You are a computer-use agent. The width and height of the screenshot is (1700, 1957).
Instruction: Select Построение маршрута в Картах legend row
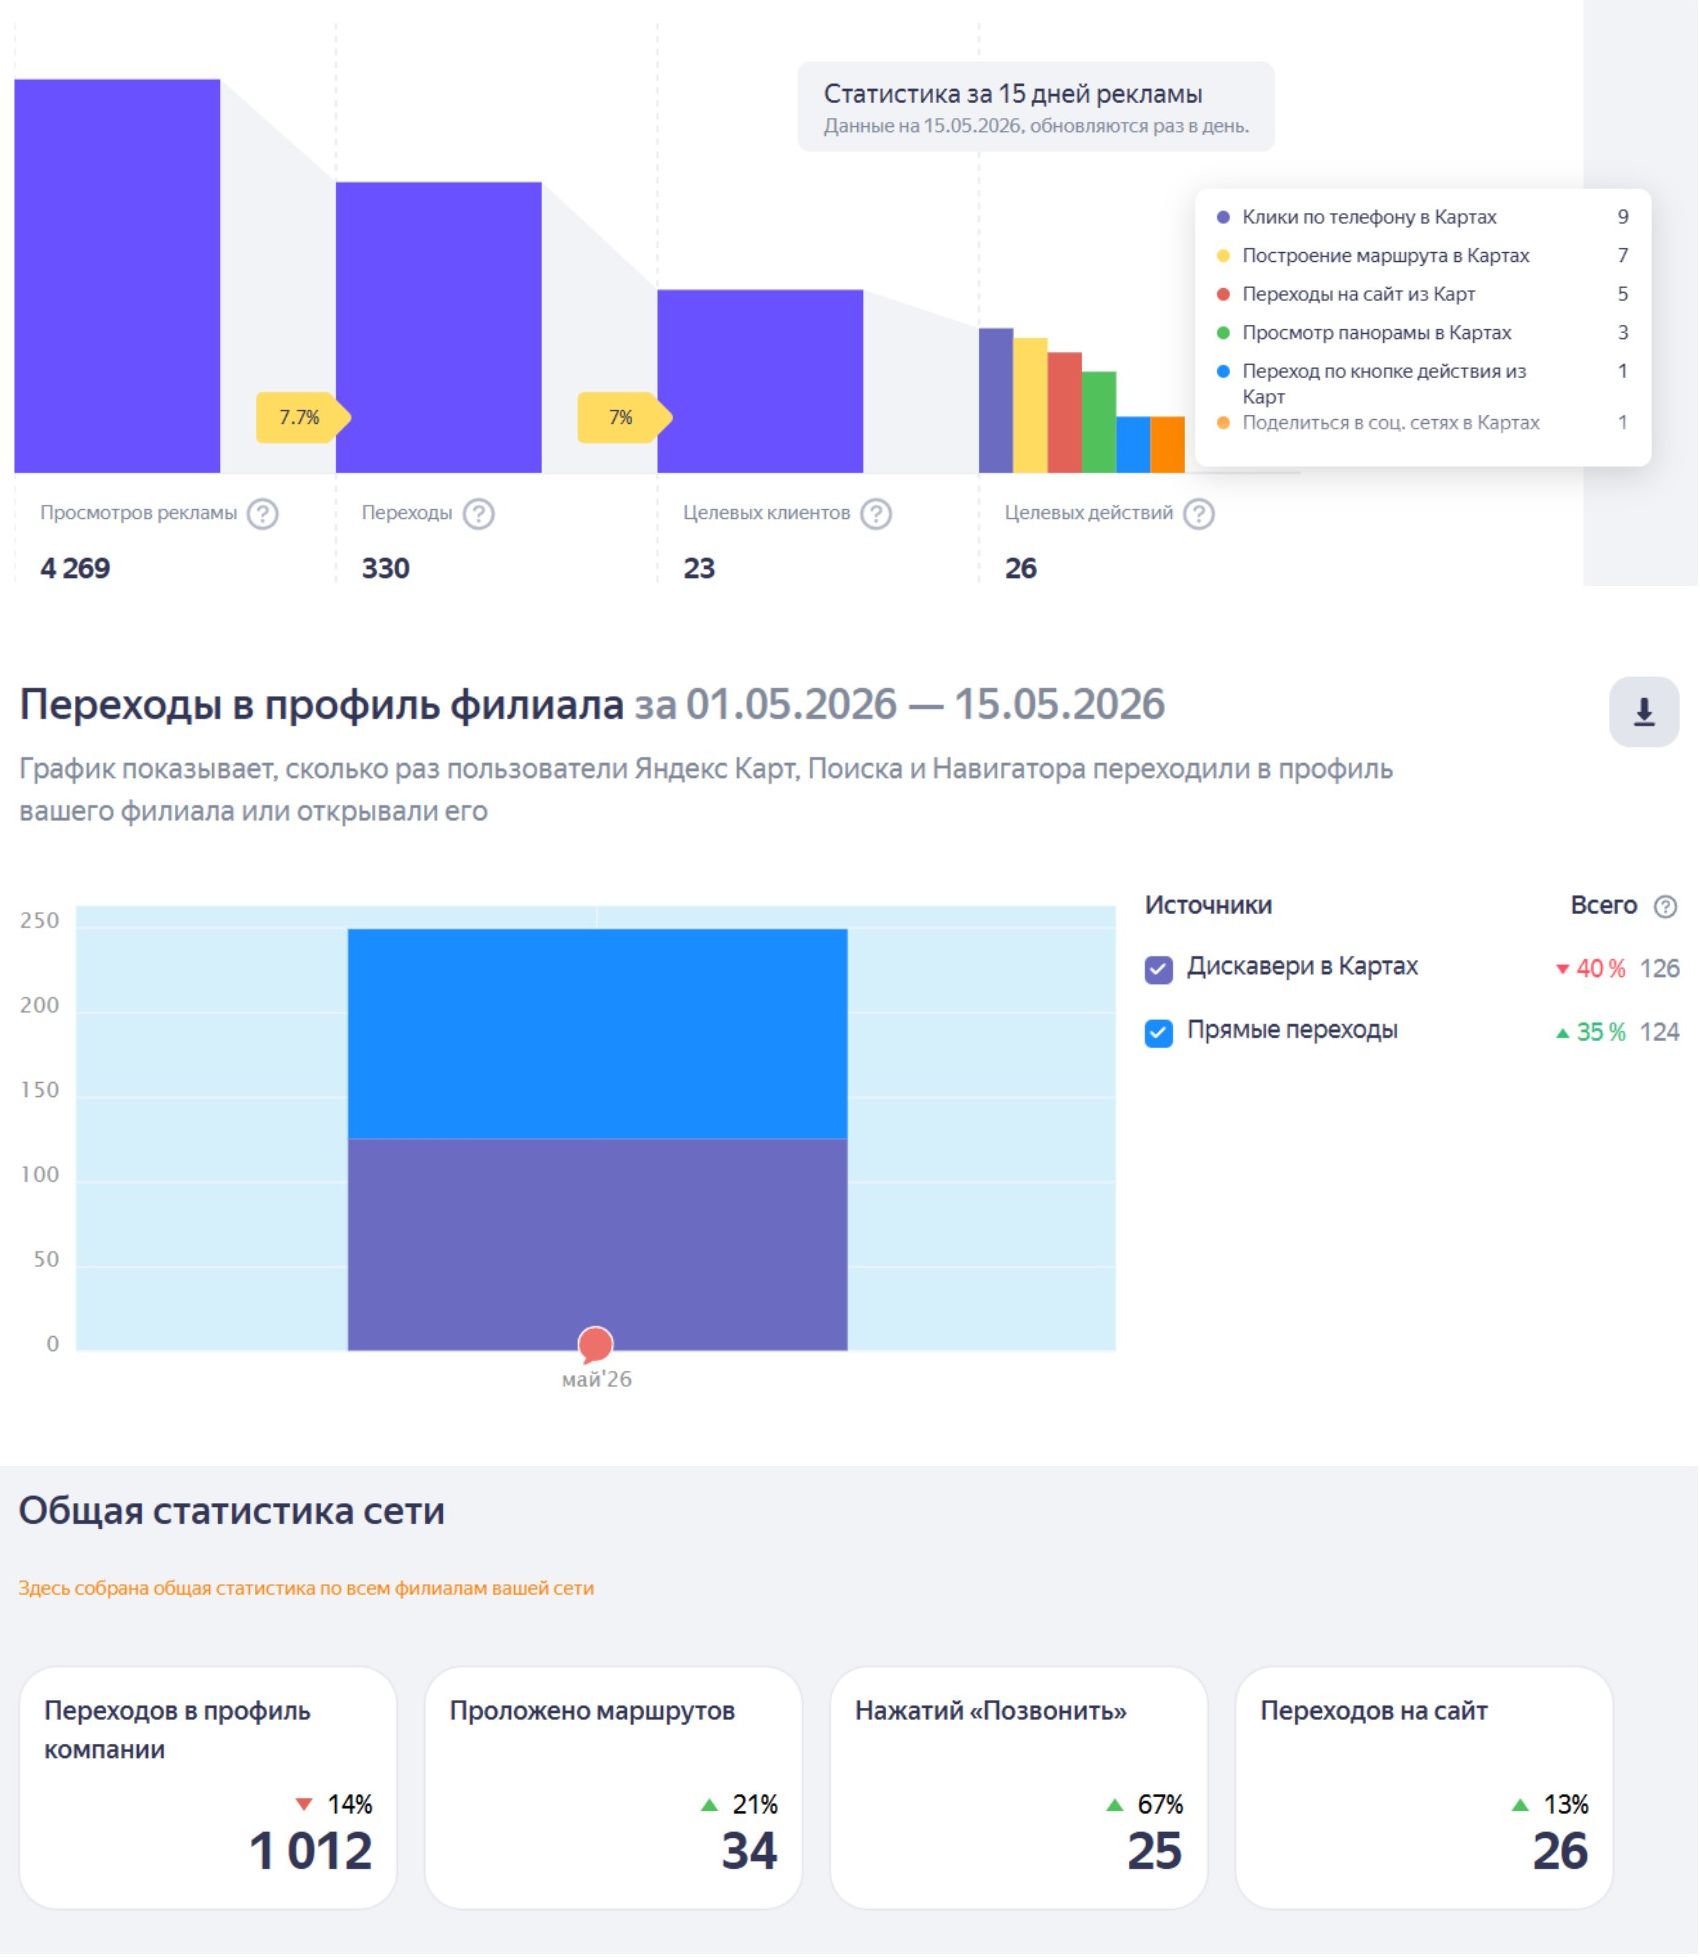coord(1424,256)
